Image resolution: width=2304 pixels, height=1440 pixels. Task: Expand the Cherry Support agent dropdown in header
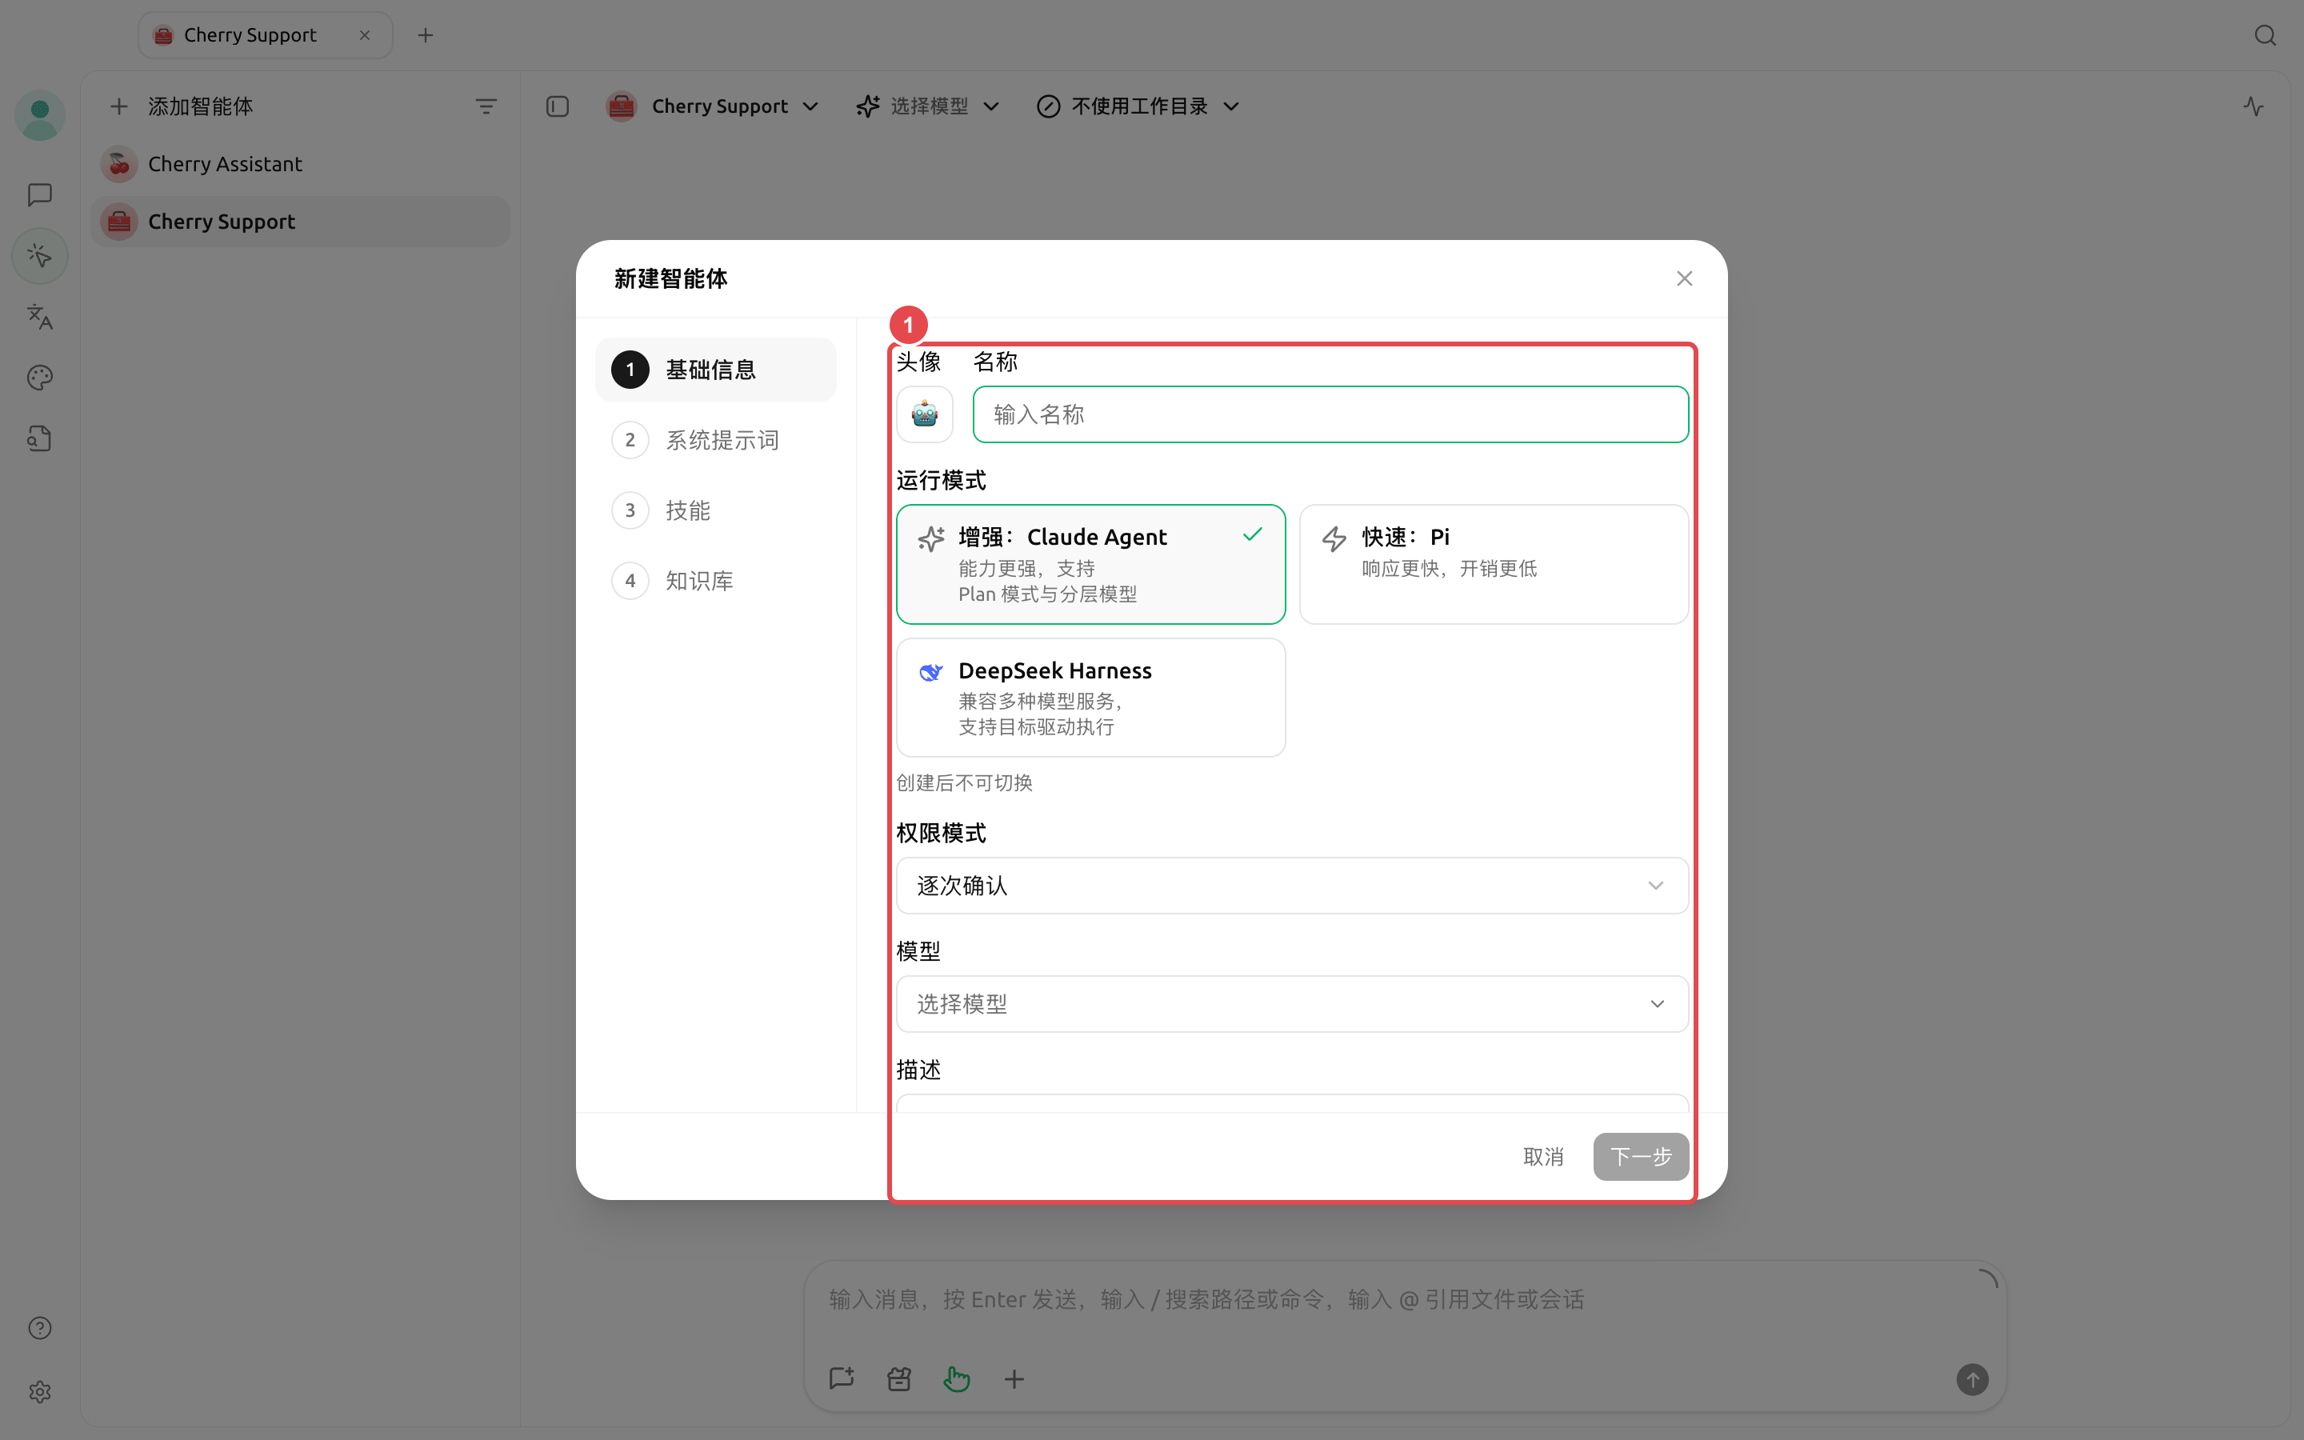[x=714, y=106]
